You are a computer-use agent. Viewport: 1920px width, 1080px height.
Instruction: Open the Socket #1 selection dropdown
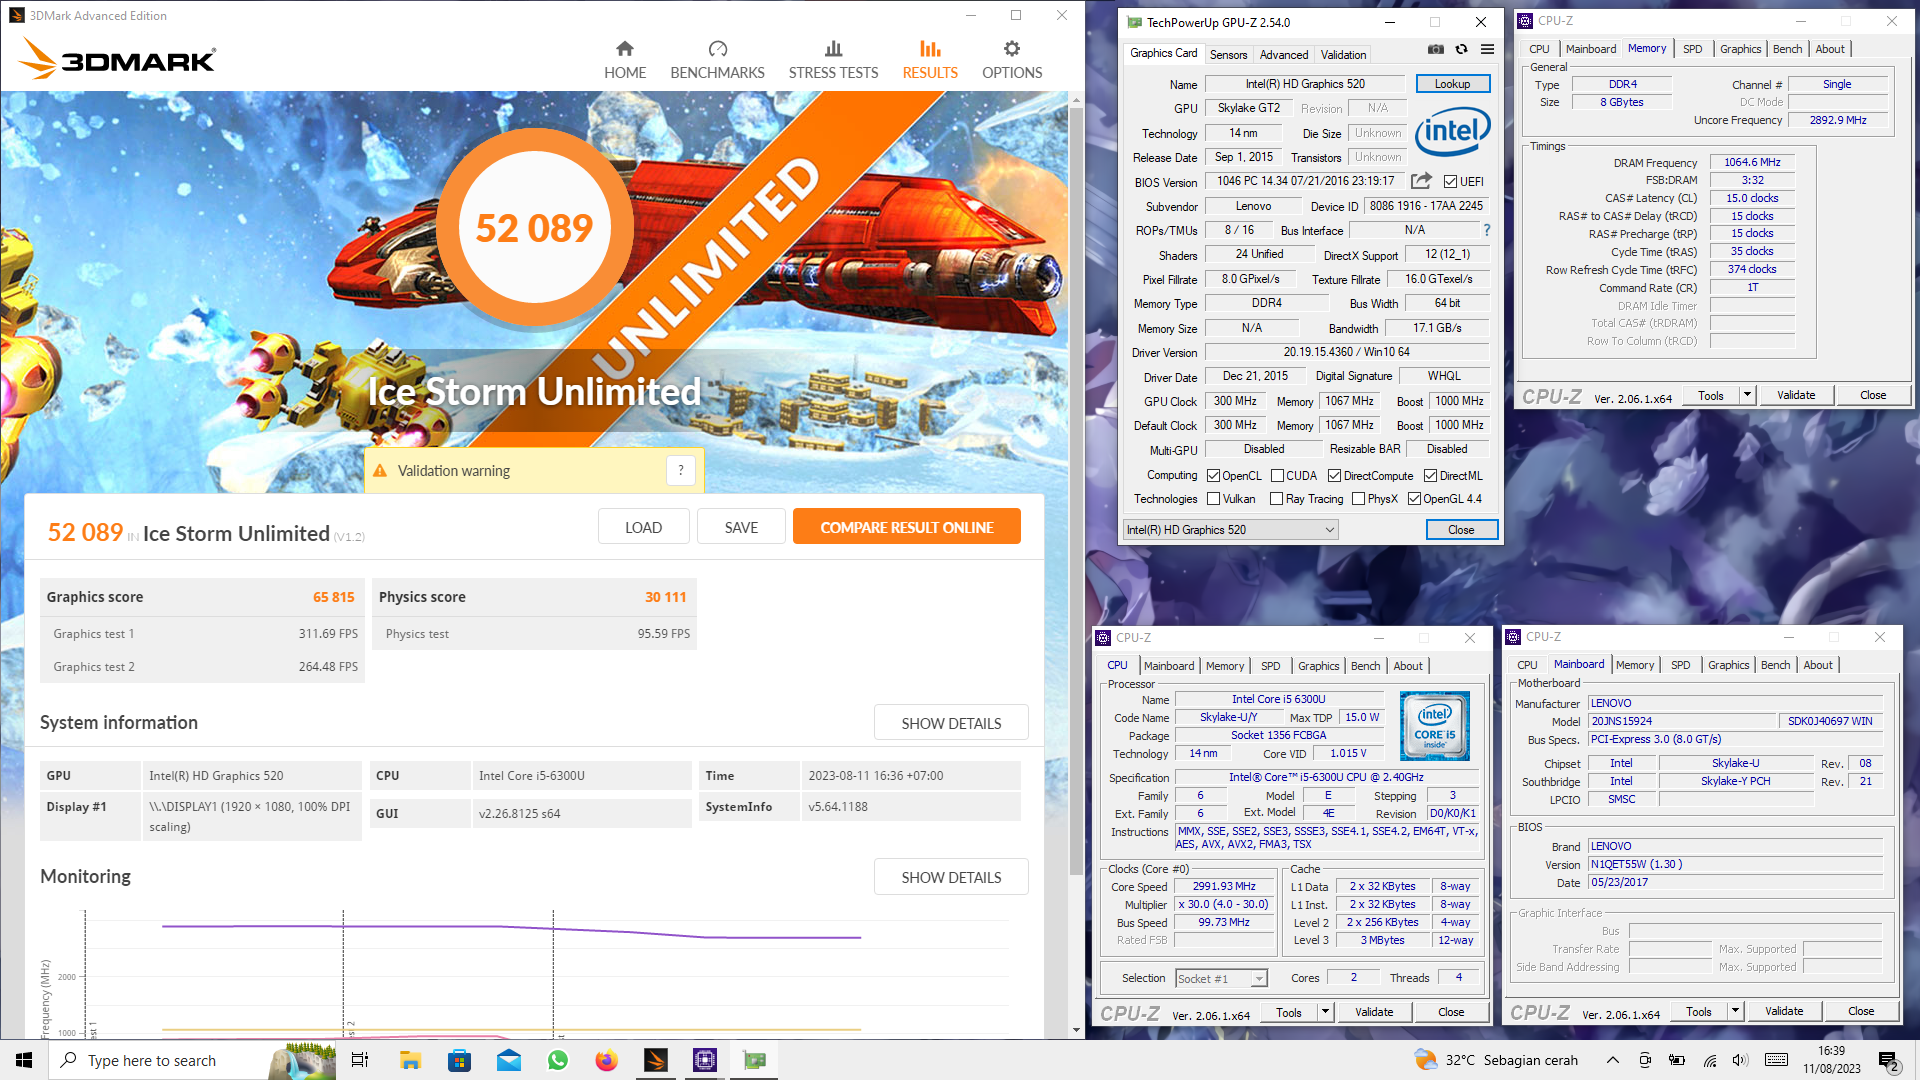[1221, 978]
